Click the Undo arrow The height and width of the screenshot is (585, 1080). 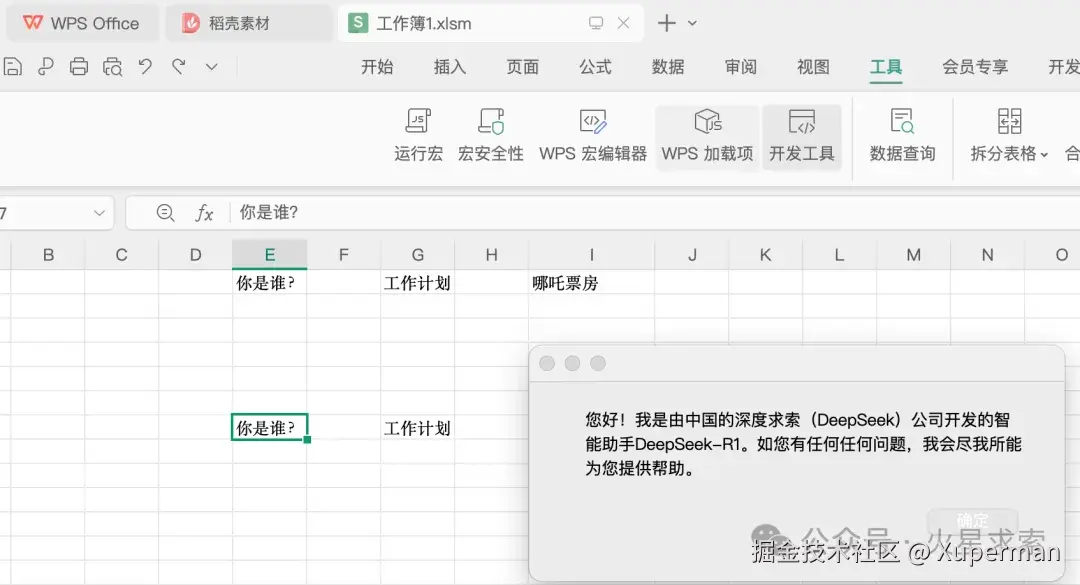coord(145,67)
